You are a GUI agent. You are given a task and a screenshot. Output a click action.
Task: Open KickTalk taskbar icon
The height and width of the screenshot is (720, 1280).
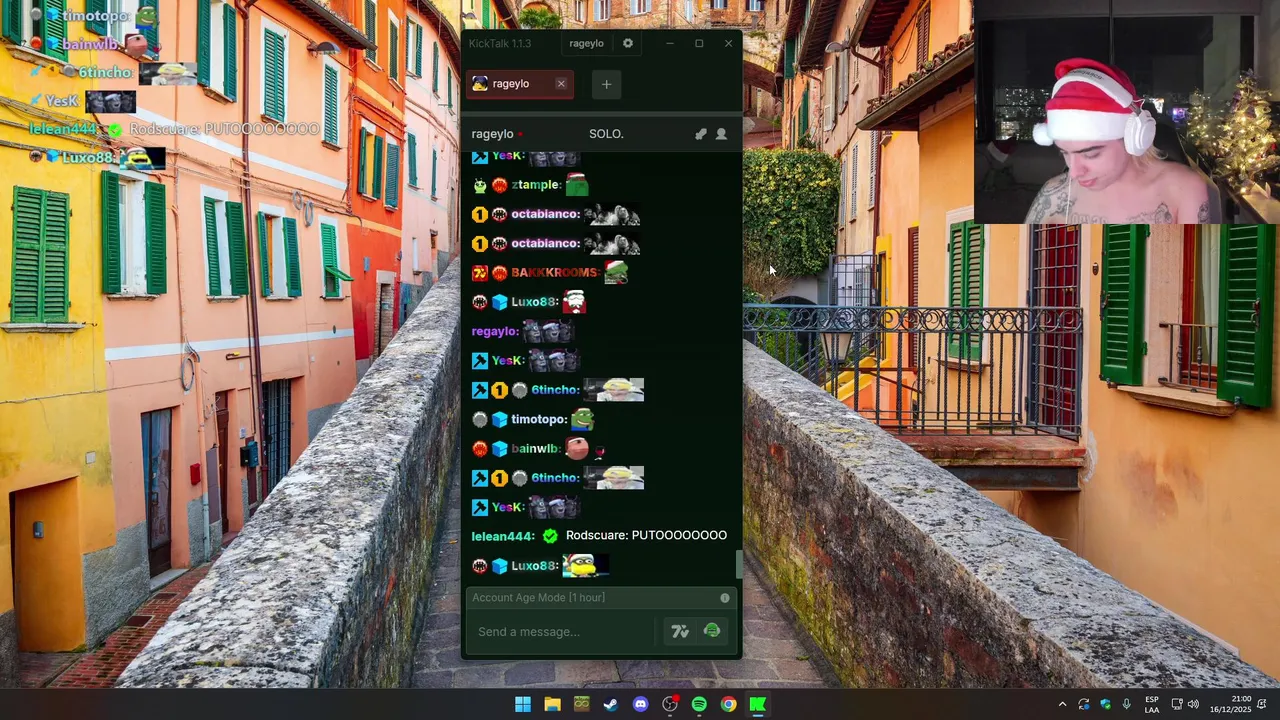[x=758, y=705]
